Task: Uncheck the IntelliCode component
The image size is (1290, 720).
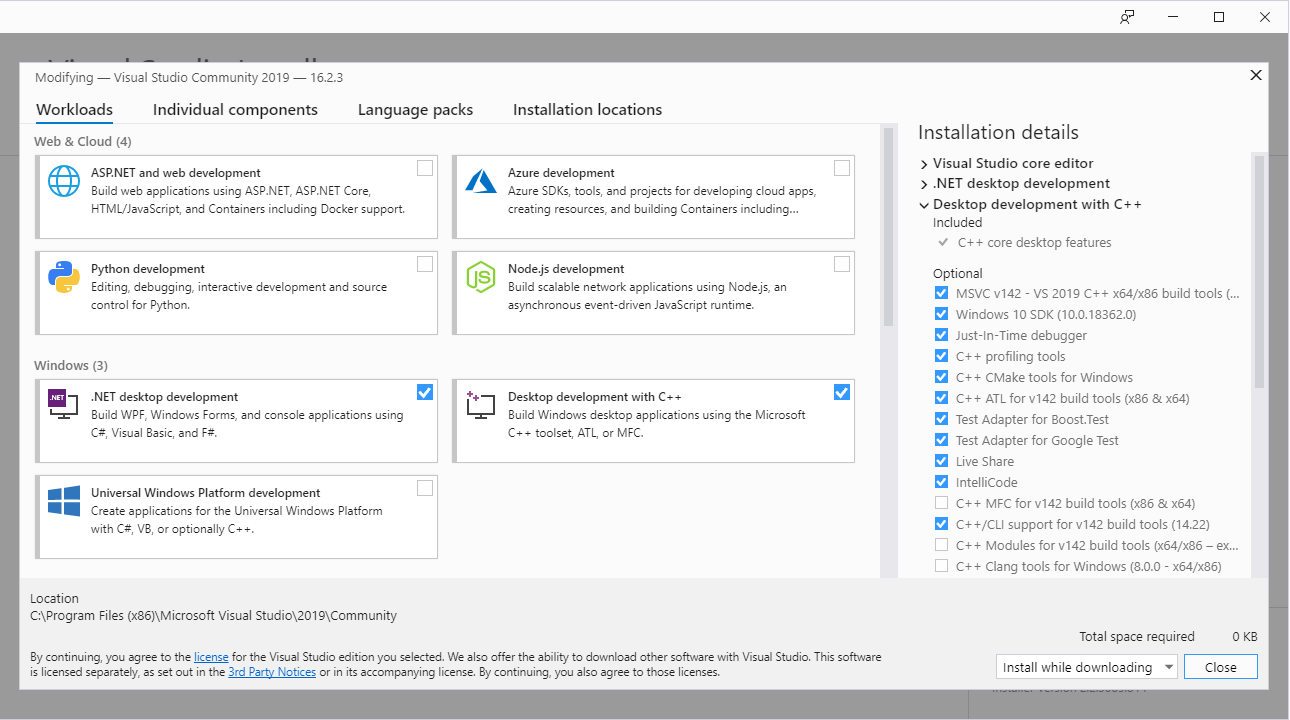Action: [x=941, y=482]
